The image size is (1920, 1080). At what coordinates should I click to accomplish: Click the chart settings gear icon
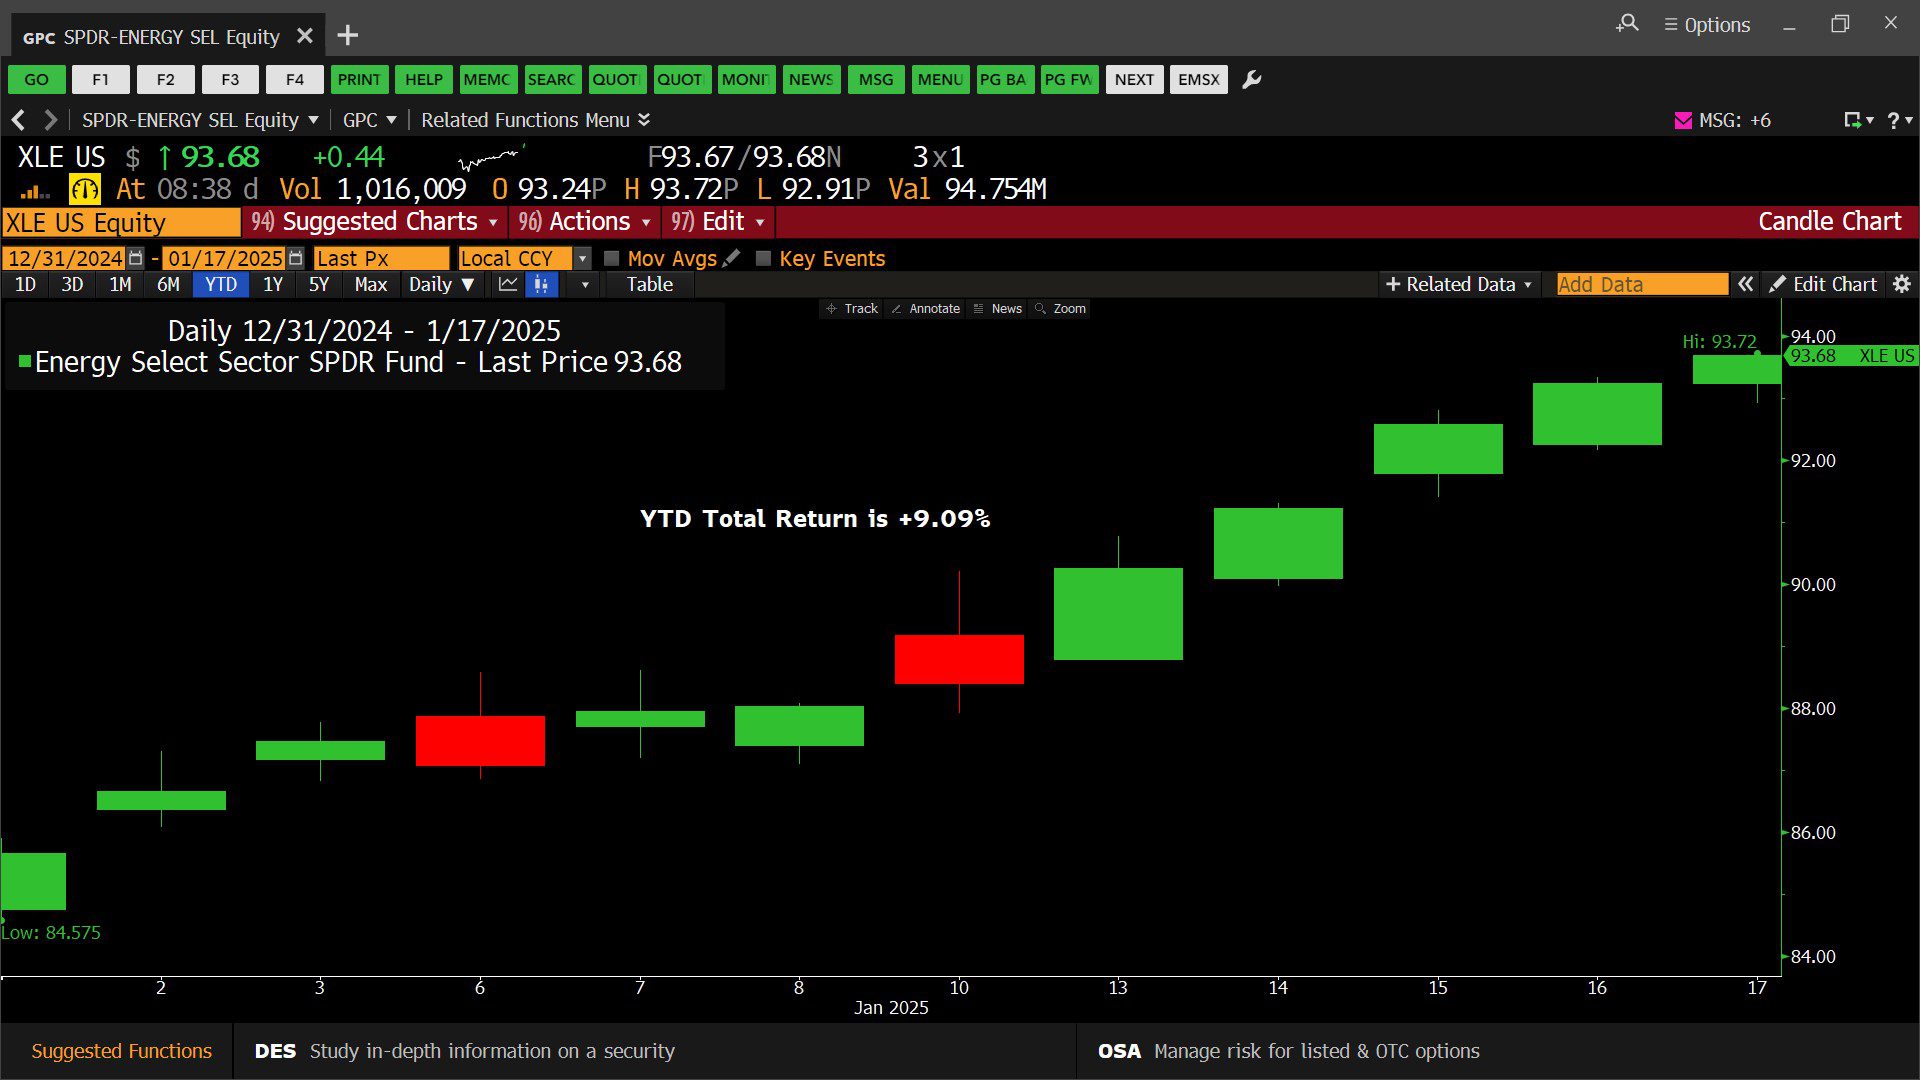pyautogui.click(x=1901, y=285)
